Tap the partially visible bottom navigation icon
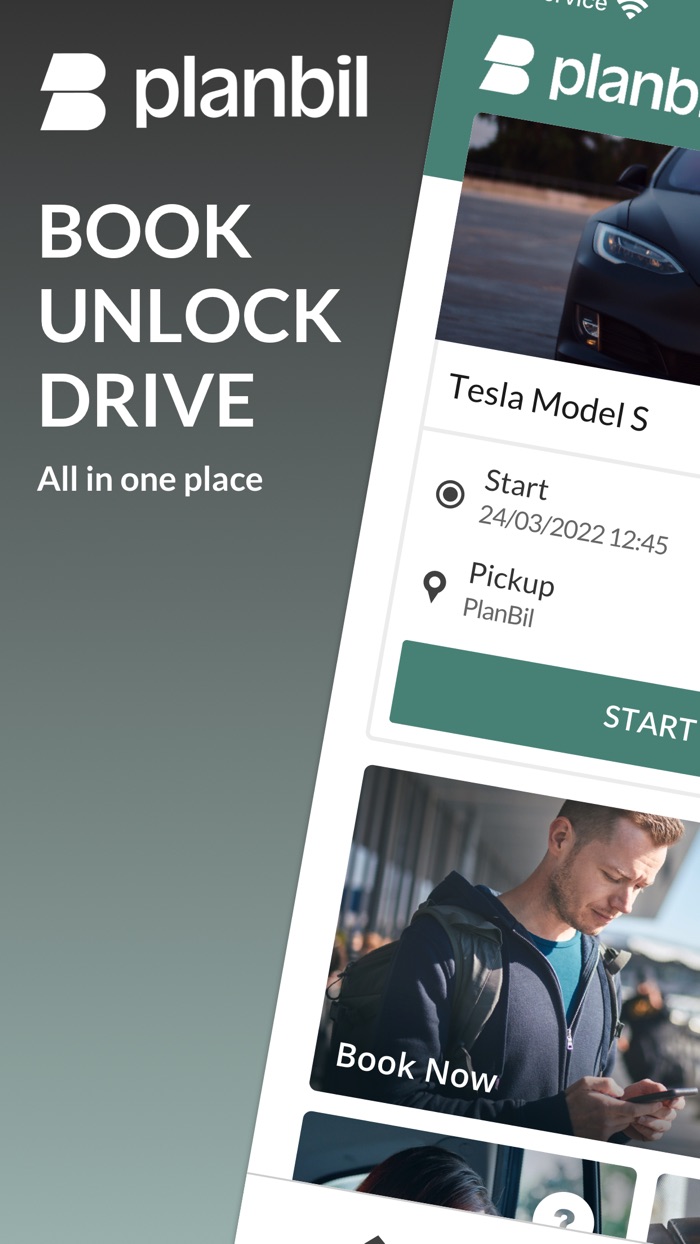This screenshot has height=1244, width=700. pos(375,1239)
